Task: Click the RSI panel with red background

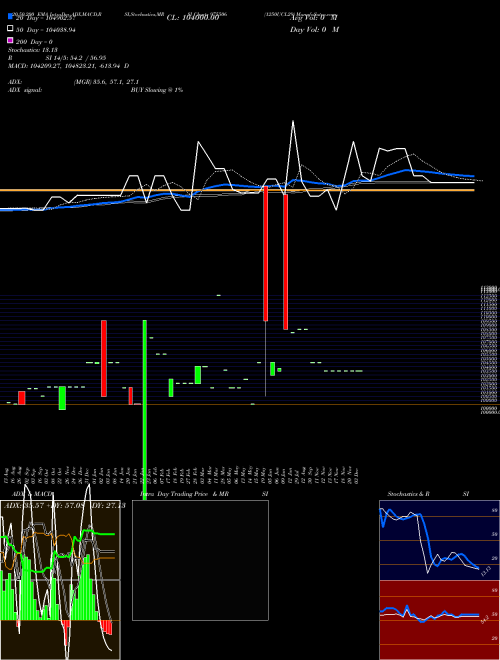Action: pos(439,620)
